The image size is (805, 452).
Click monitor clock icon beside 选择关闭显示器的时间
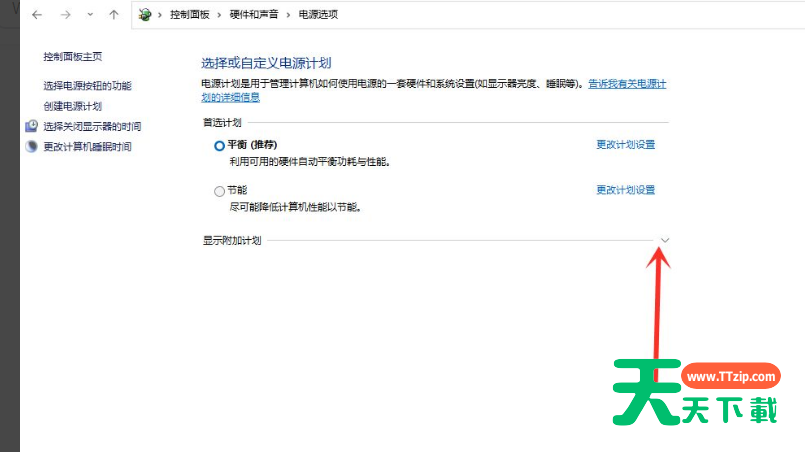pyautogui.click(x=31, y=126)
